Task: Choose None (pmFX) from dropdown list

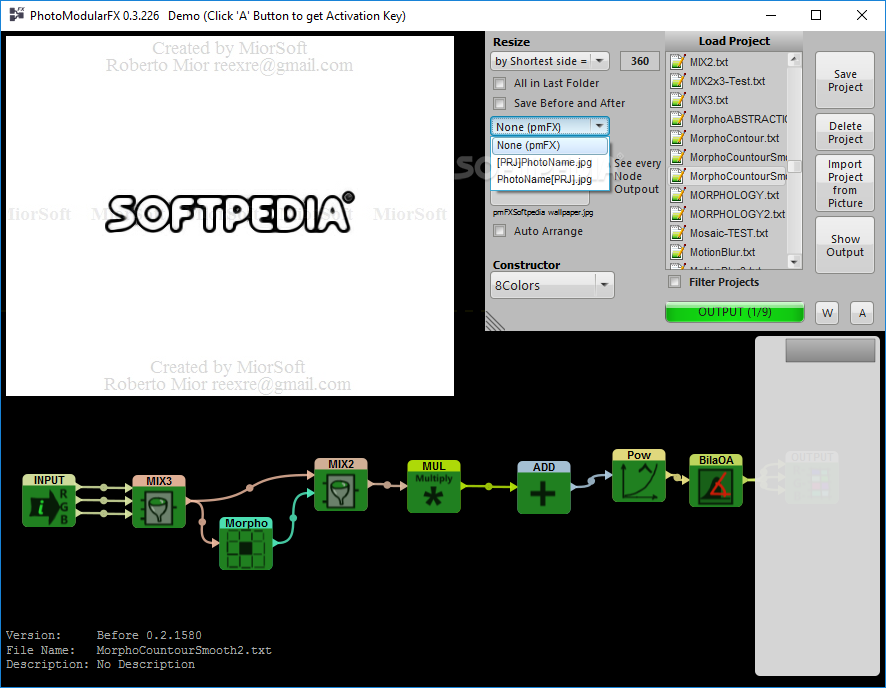Action: [550, 145]
